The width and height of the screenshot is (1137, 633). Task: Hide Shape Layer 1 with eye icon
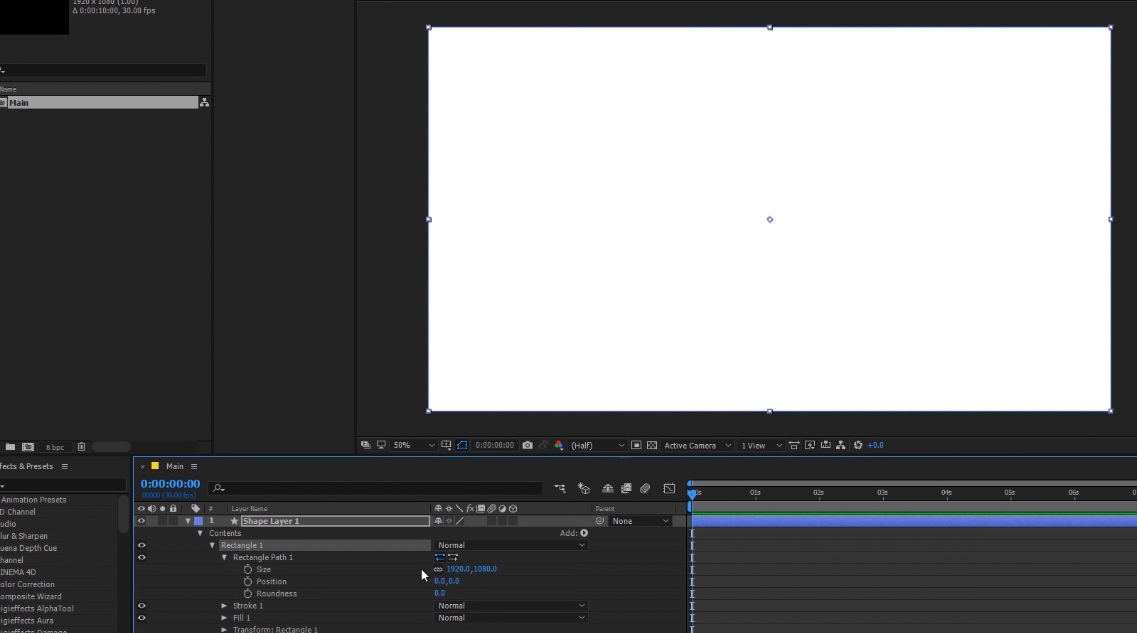(141, 521)
